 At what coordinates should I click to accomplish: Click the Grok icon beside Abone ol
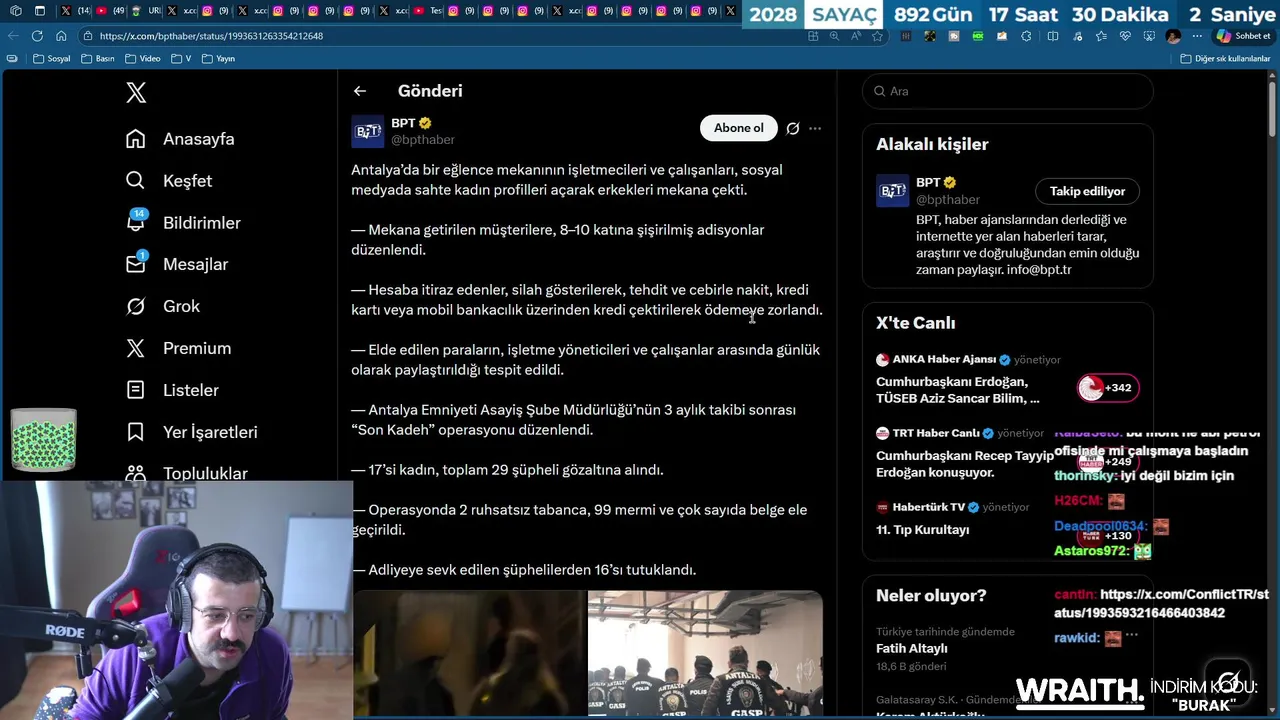tap(793, 128)
